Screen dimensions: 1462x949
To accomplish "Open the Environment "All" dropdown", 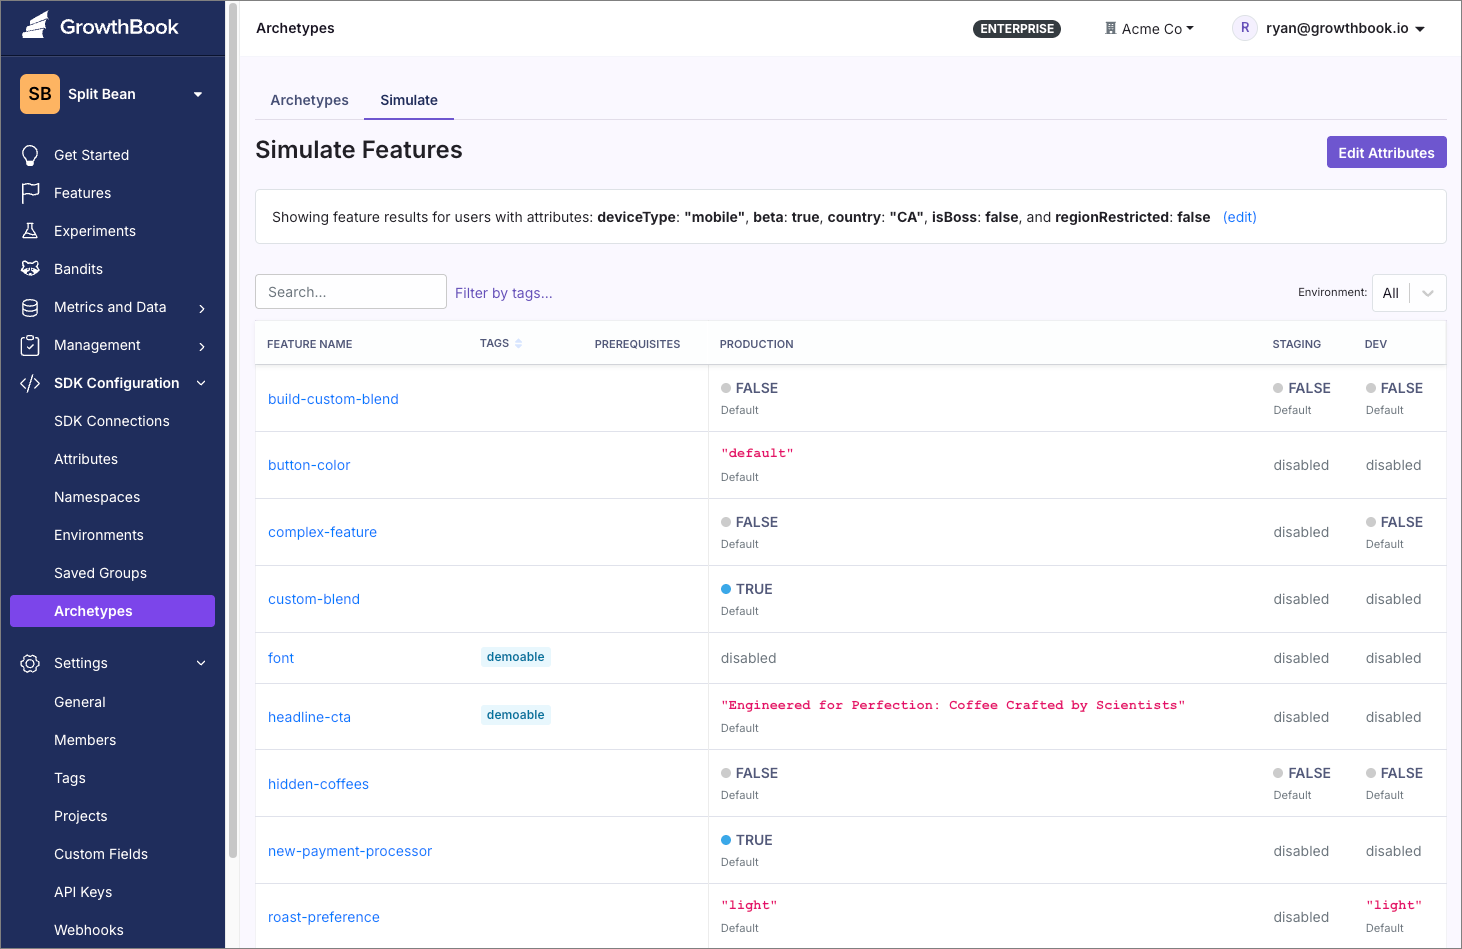I will pos(1408,292).
